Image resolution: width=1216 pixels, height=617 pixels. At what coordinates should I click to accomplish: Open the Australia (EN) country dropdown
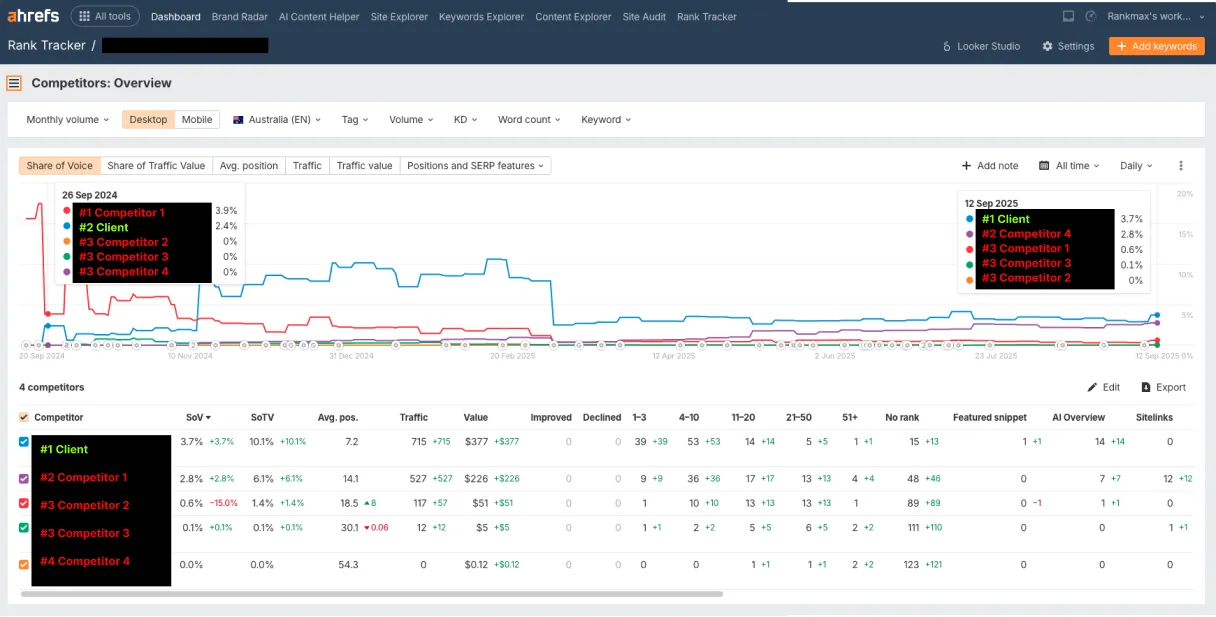pos(277,119)
